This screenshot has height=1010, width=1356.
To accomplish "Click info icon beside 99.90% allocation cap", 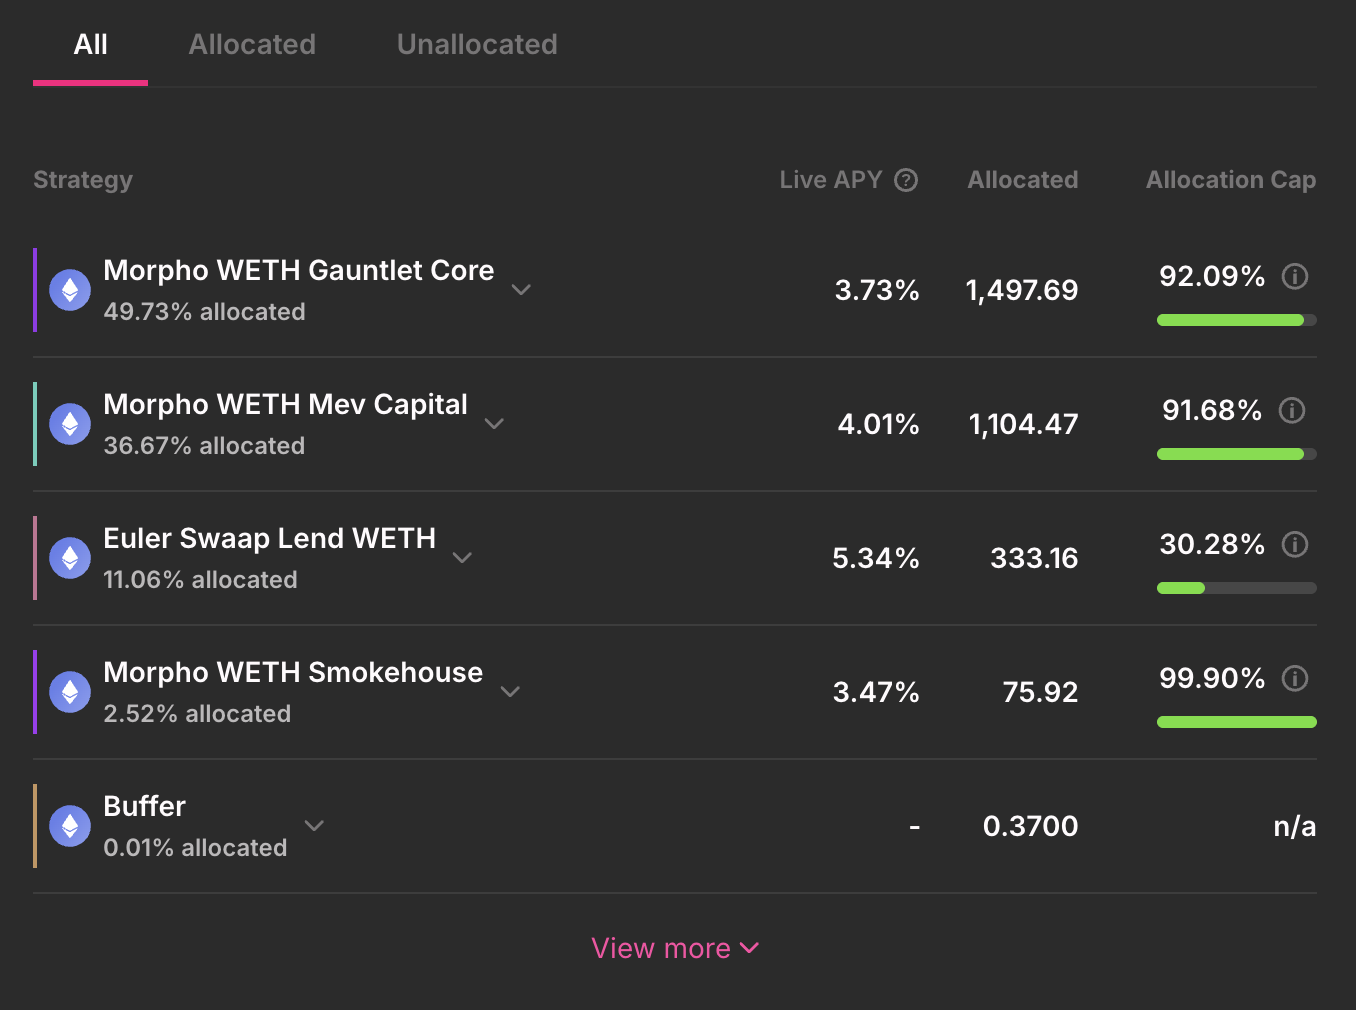I will click(x=1295, y=678).
